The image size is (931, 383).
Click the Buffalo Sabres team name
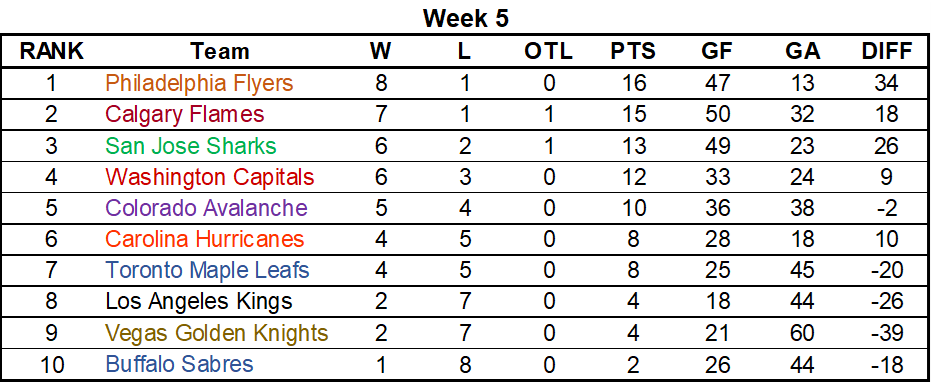tap(179, 364)
